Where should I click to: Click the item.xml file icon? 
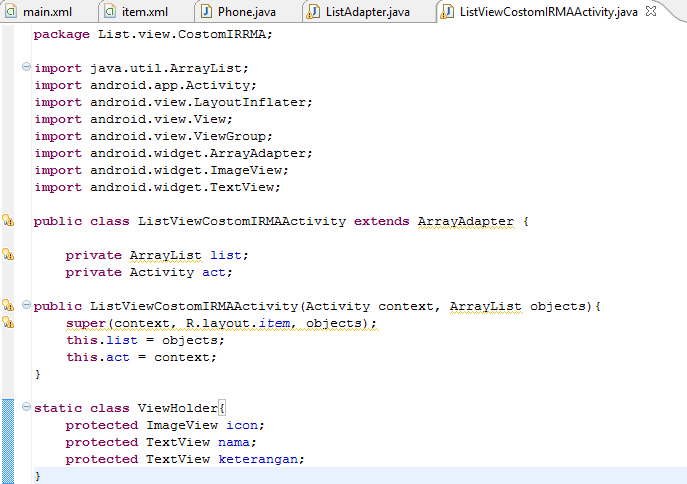point(110,11)
